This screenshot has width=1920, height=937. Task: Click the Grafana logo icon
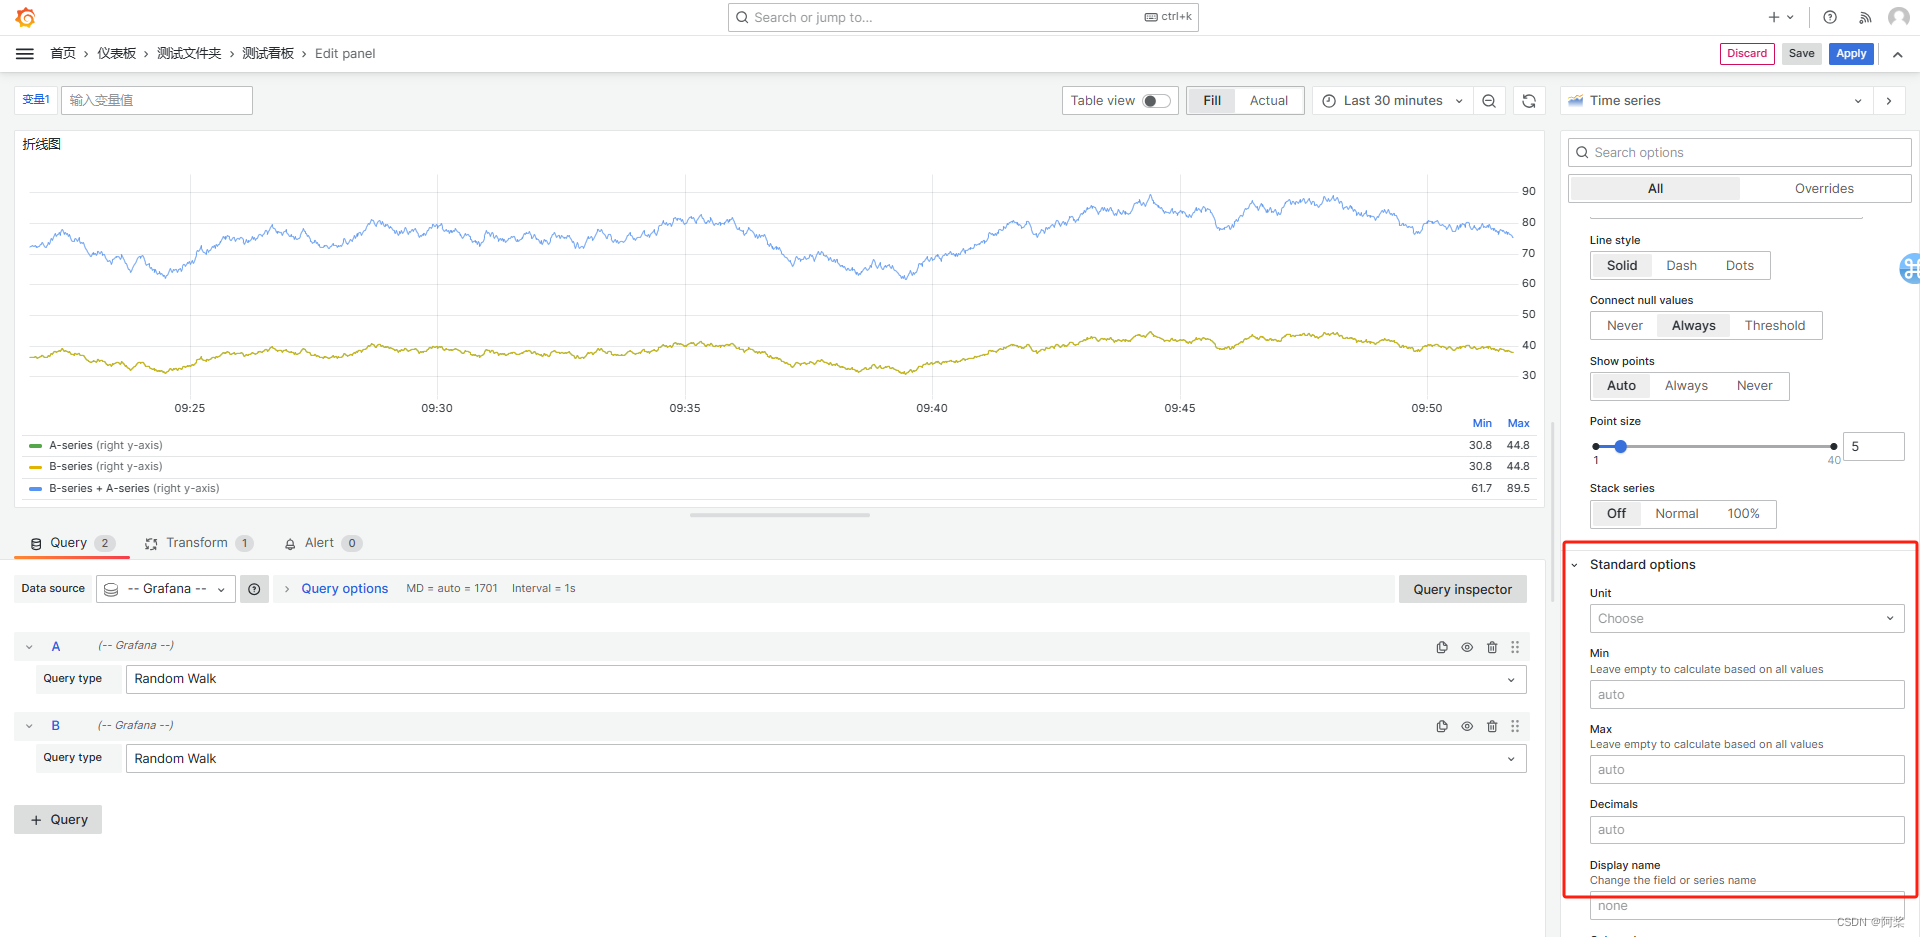(x=26, y=17)
